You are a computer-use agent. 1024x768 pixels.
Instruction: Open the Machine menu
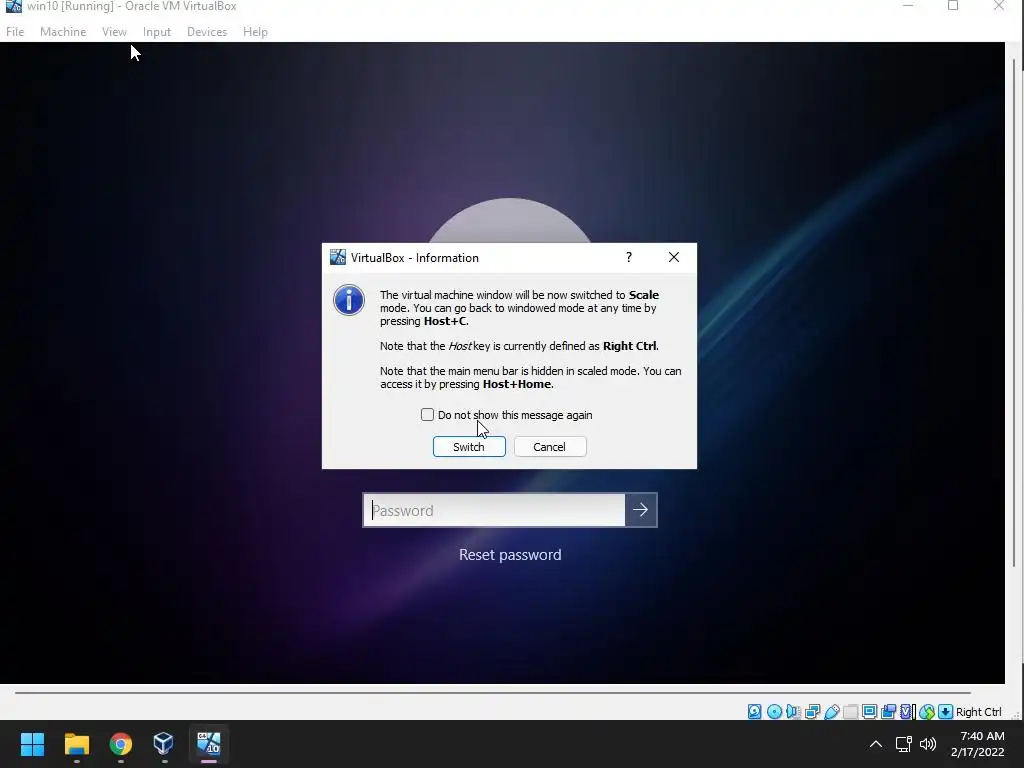pos(63,31)
